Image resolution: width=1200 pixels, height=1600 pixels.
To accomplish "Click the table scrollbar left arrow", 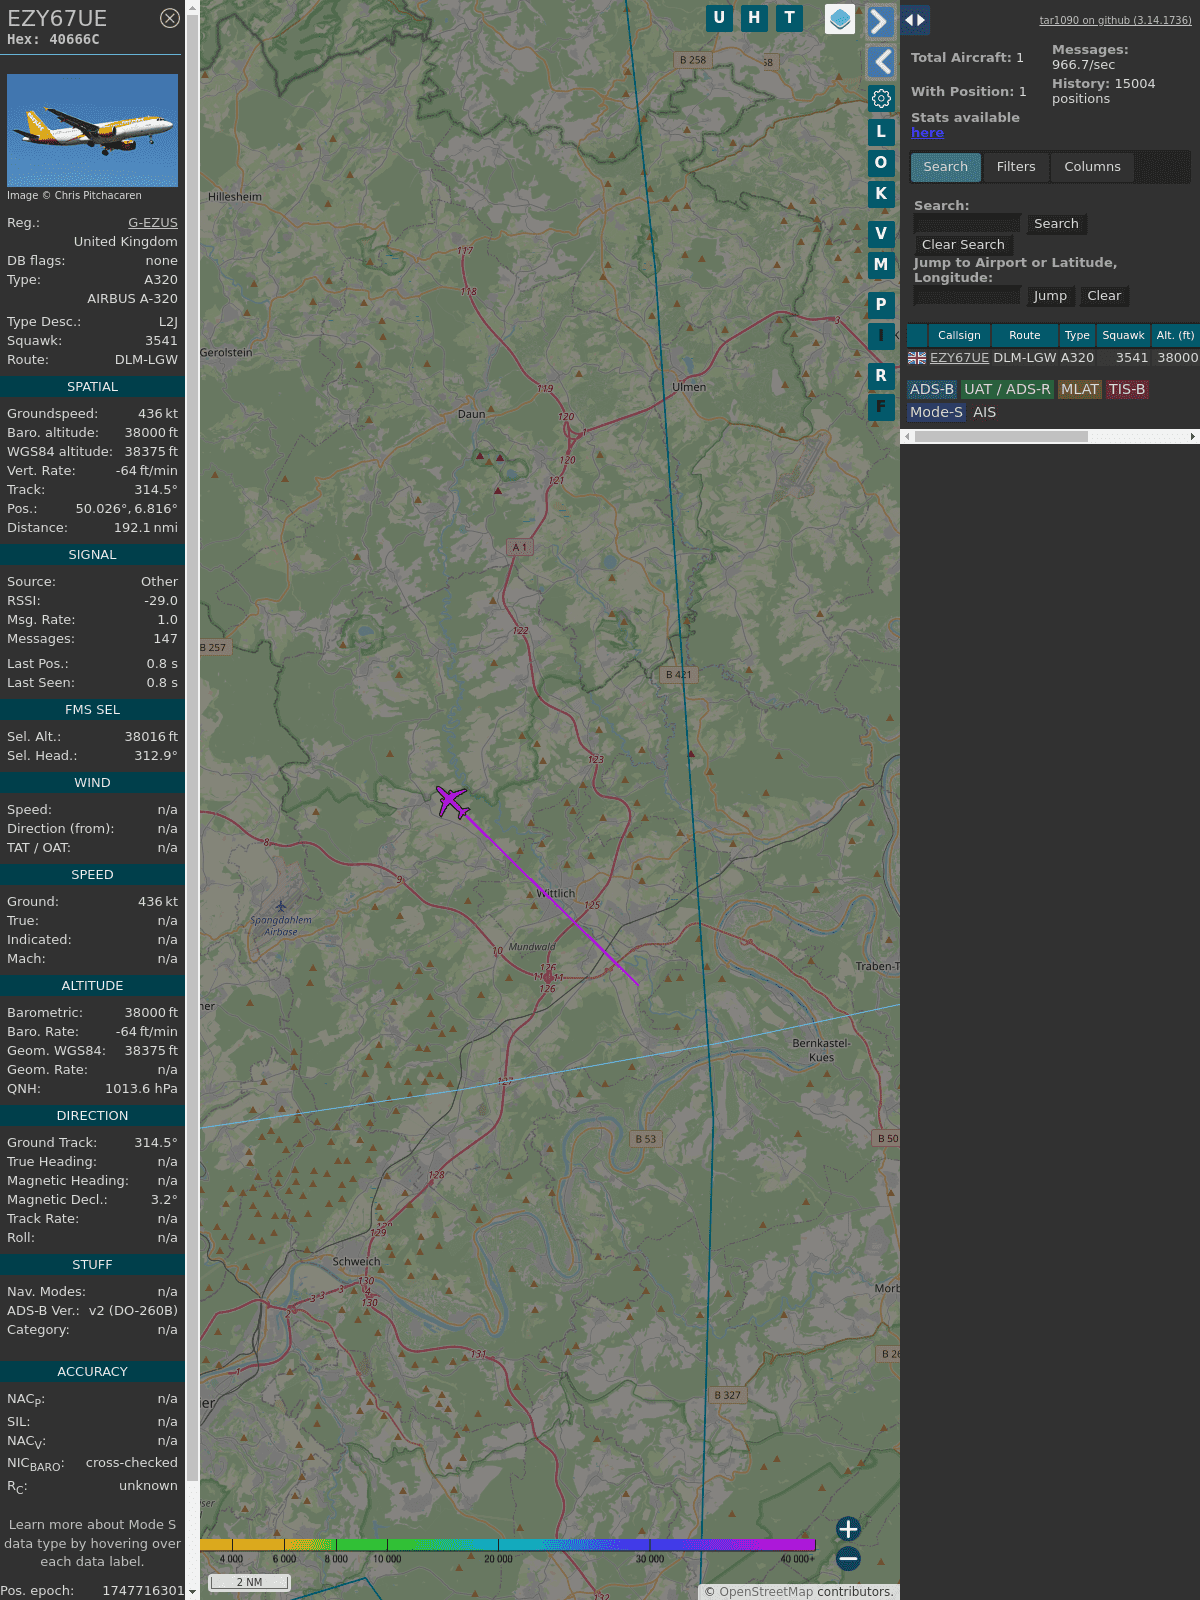I will [907, 436].
